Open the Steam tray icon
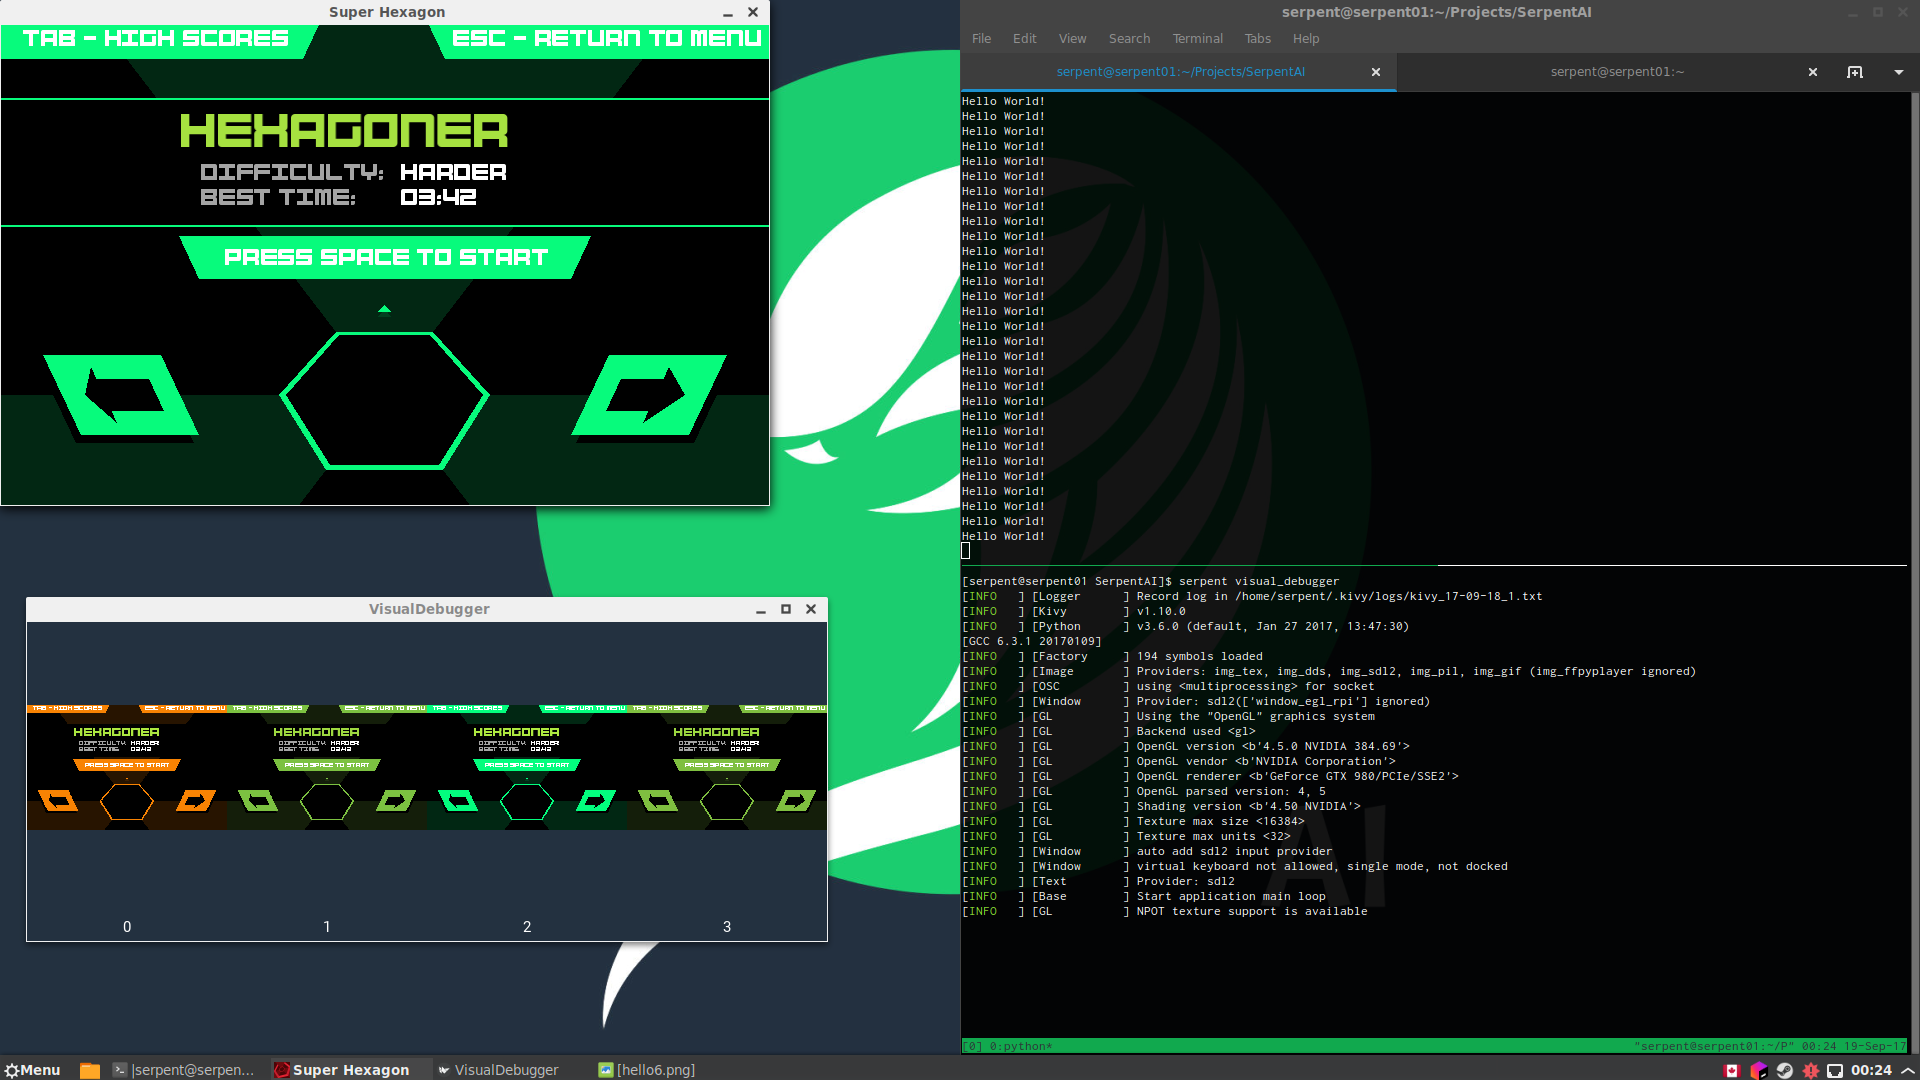Viewport: 1920px width, 1080px height. coord(1785,1070)
